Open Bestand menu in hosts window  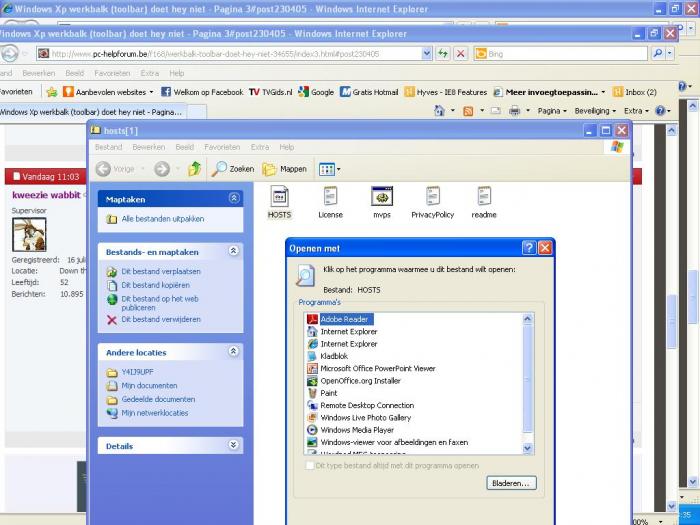[x=108, y=147]
